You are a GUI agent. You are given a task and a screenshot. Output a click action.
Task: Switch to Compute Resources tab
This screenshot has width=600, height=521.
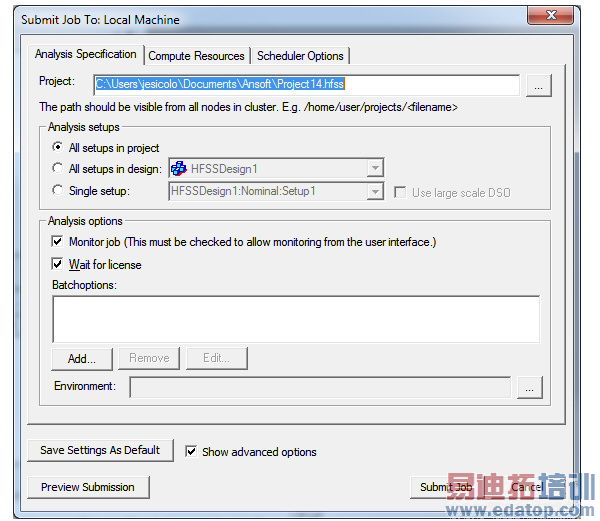pos(196,56)
